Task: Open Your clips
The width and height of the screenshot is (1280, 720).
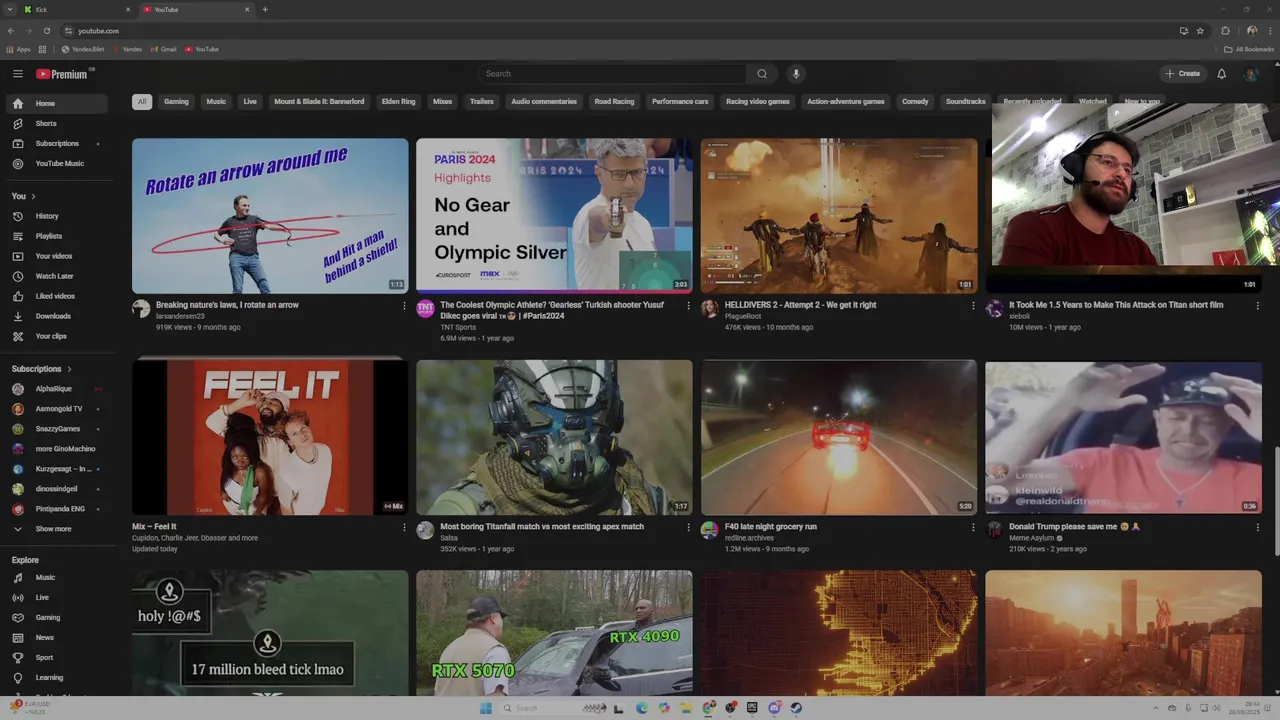Action: pos(60,336)
